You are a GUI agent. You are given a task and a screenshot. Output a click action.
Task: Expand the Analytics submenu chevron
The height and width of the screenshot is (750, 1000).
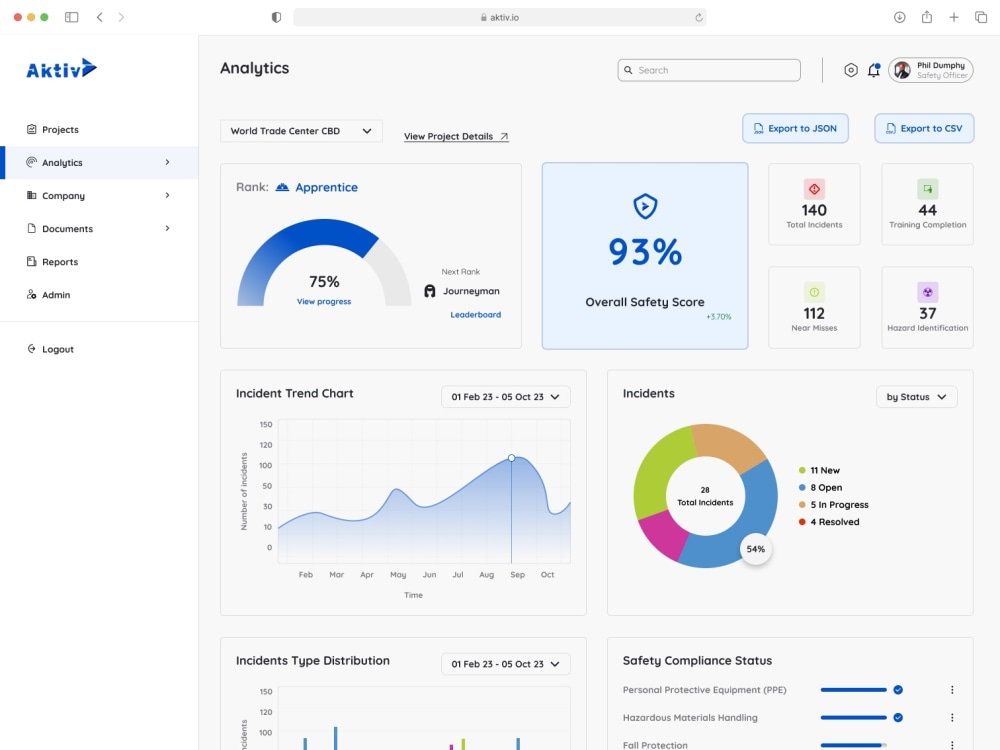pyautogui.click(x=168, y=162)
